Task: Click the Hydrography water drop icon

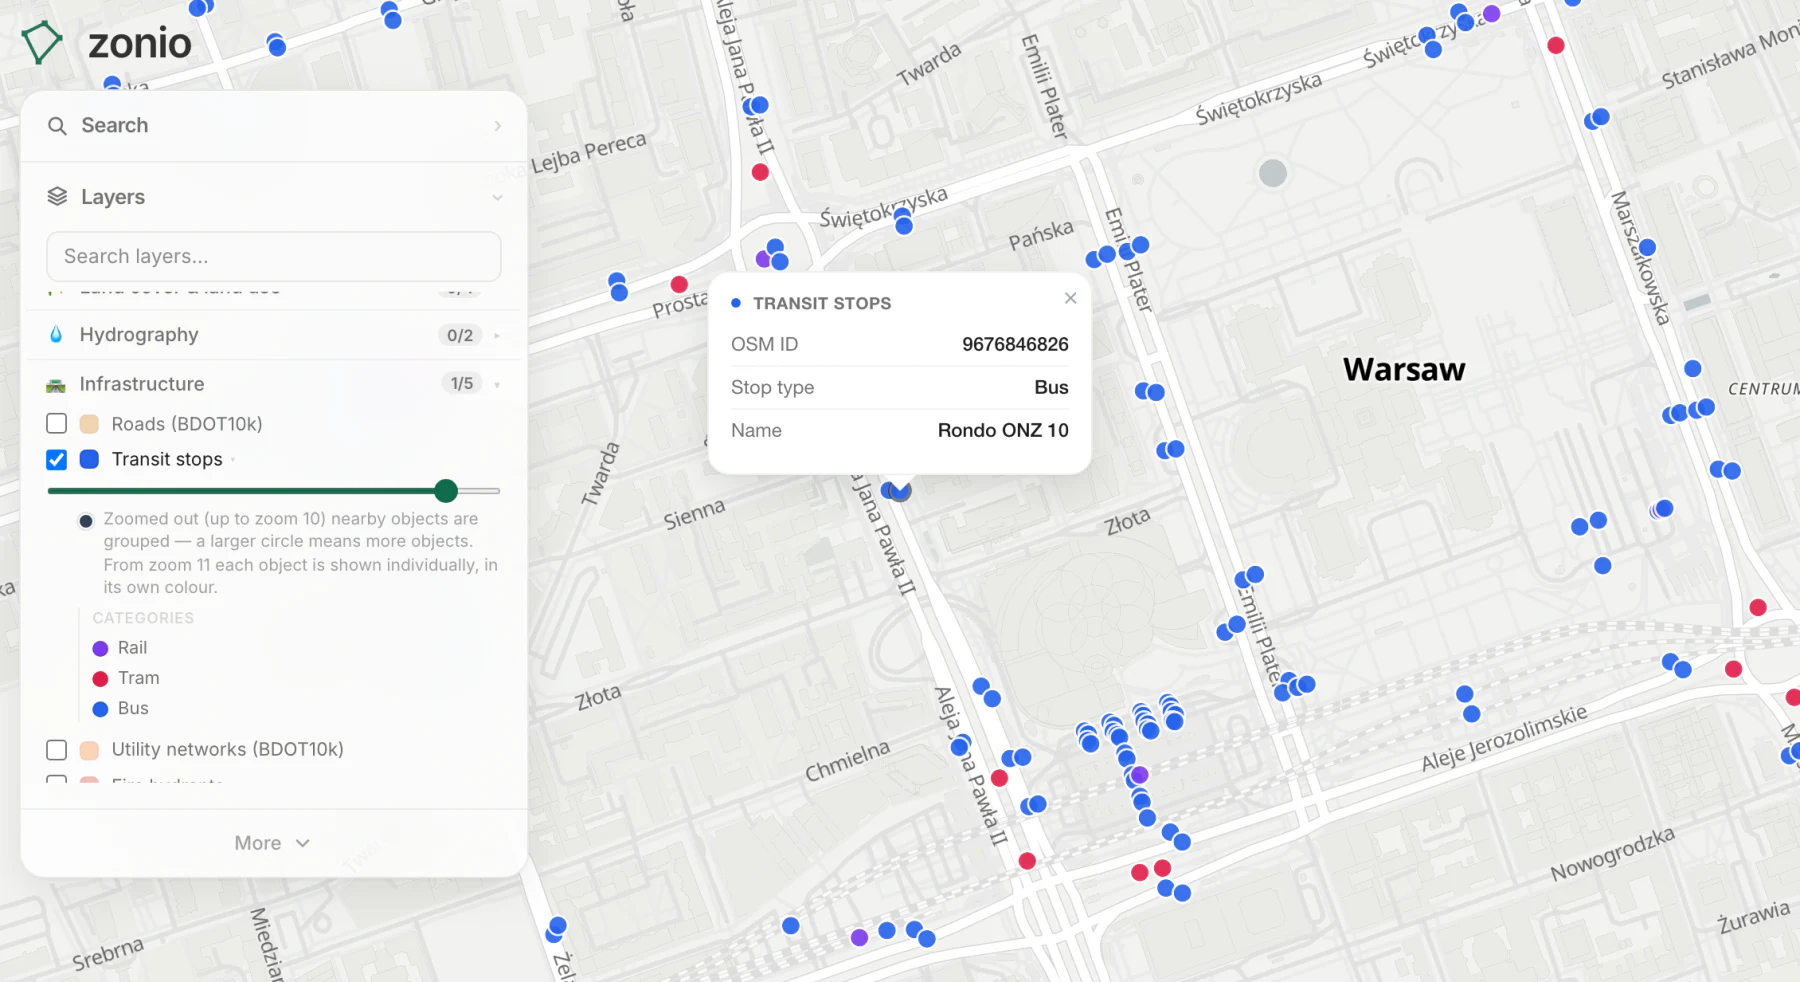Action: click(x=56, y=334)
